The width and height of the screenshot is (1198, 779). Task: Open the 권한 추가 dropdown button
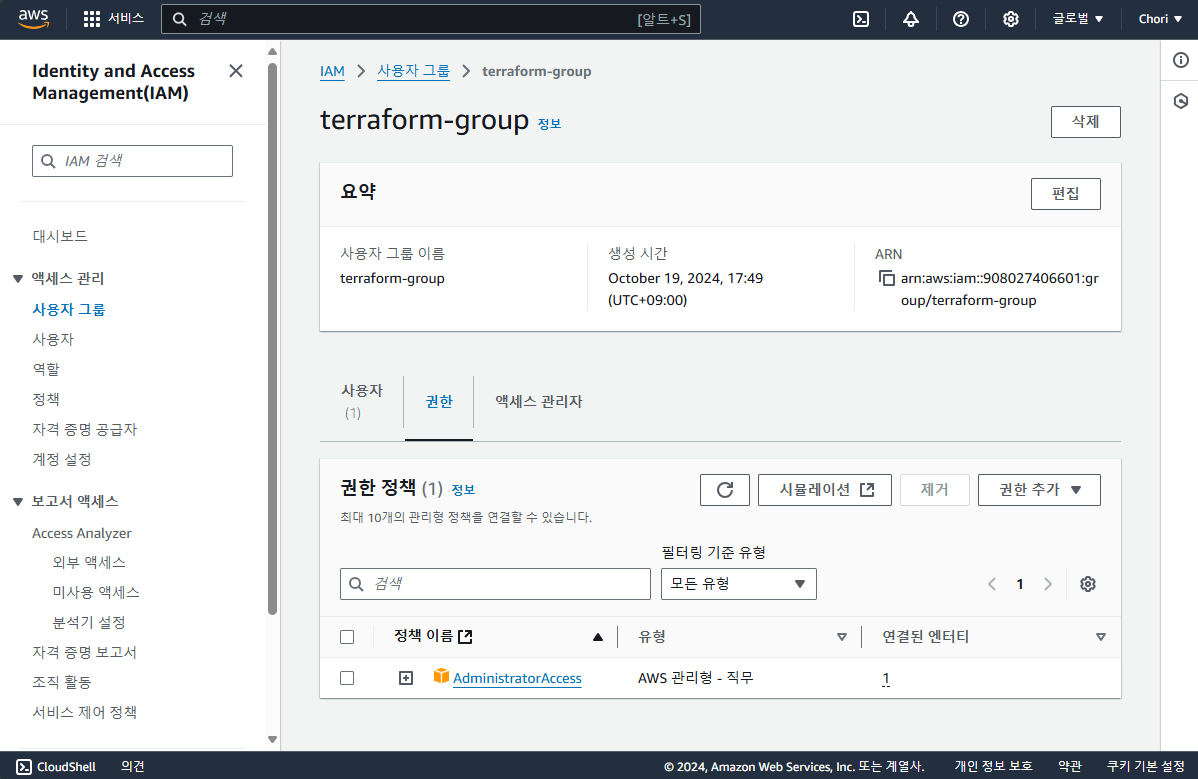1039,490
